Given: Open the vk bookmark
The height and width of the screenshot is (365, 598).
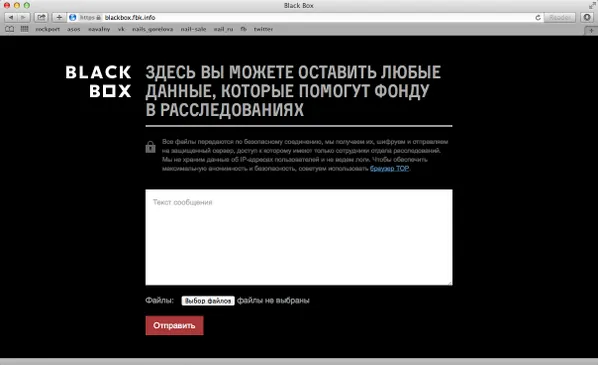Looking at the screenshot, I should (x=121, y=29).
